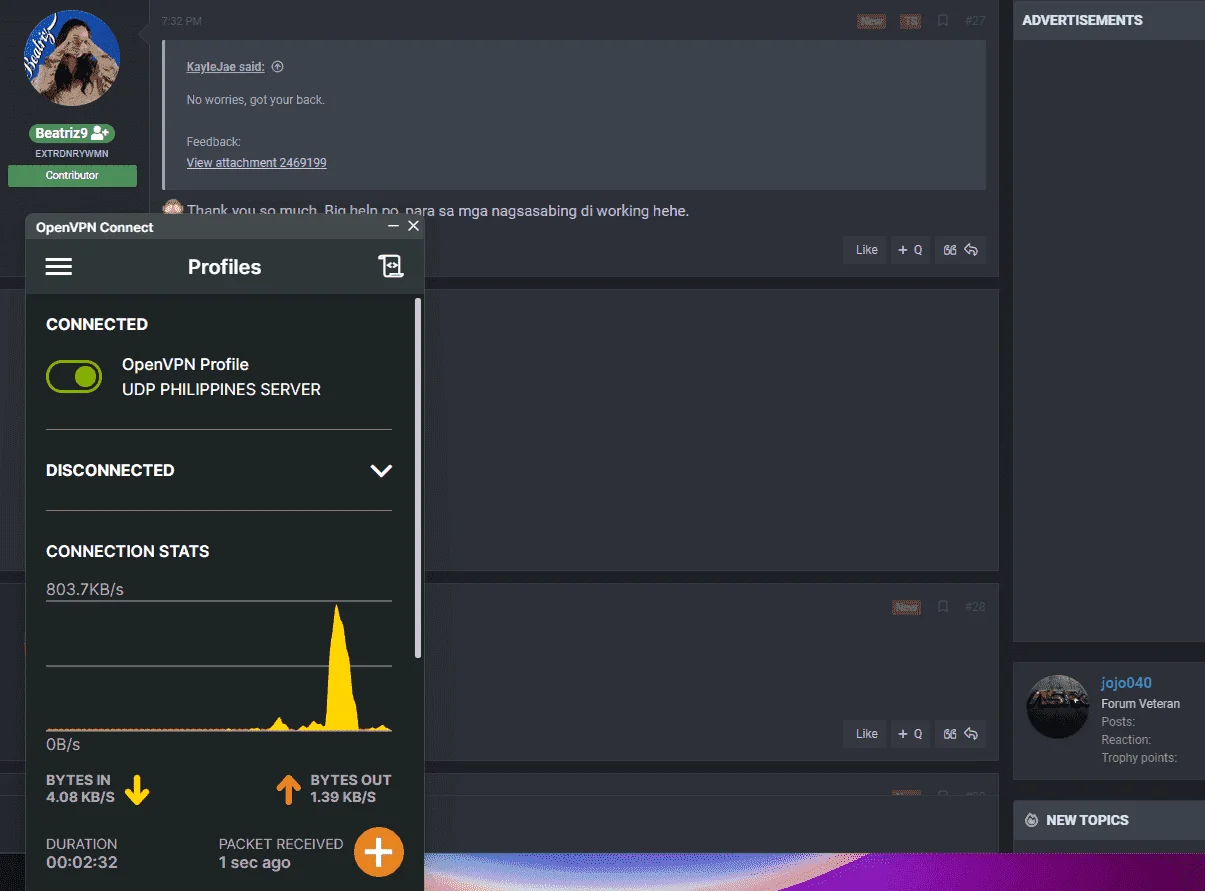Click '+ Q' multi-quote on post #27
The width and height of the screenshot is (1205, 891).
910,250
